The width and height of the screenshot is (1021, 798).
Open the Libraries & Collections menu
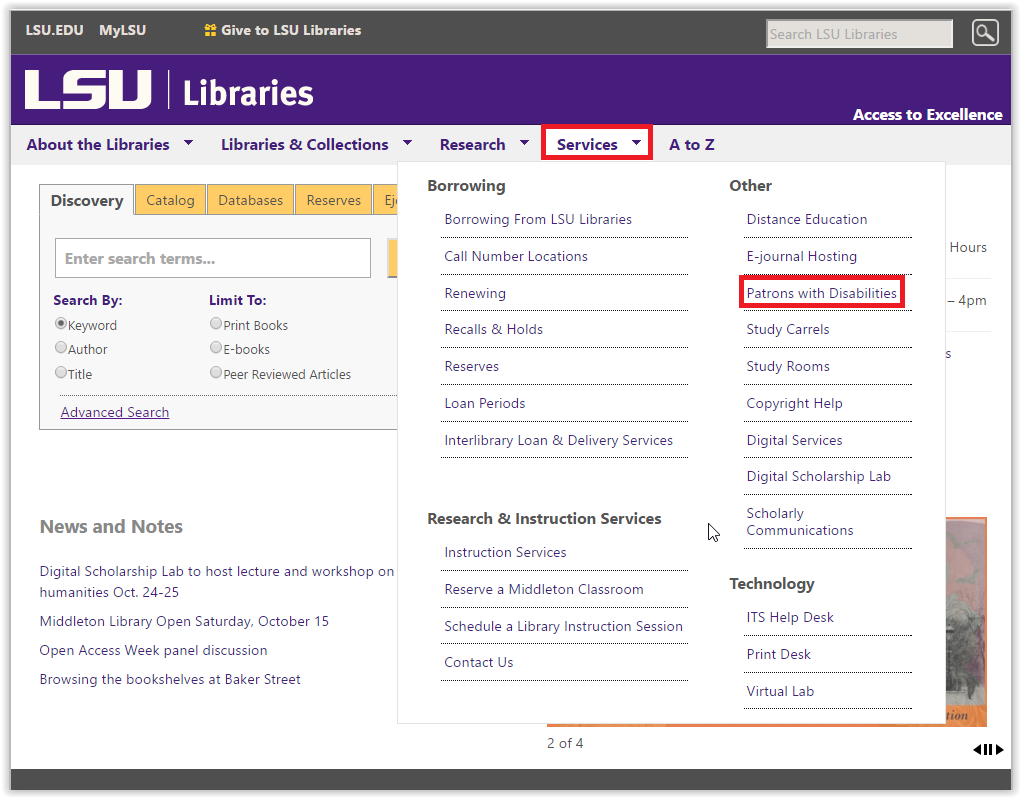tap(305, 144)
